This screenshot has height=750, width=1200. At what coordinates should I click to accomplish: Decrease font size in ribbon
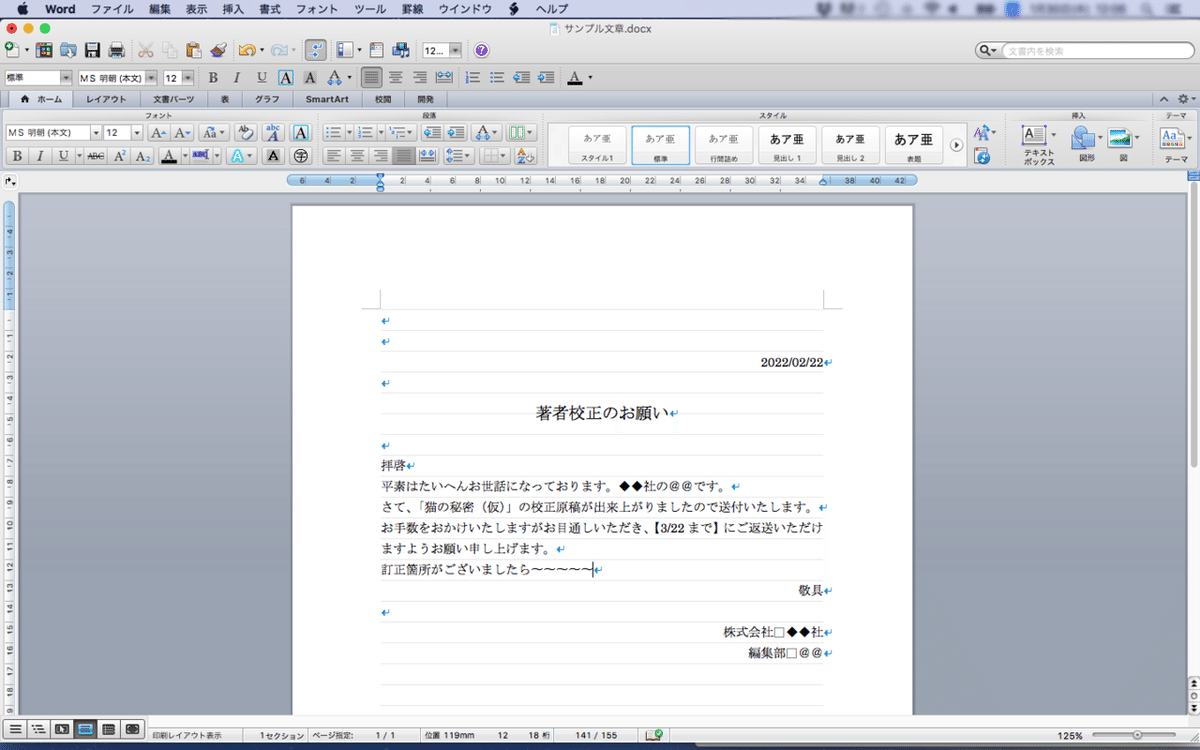point(183,132)
